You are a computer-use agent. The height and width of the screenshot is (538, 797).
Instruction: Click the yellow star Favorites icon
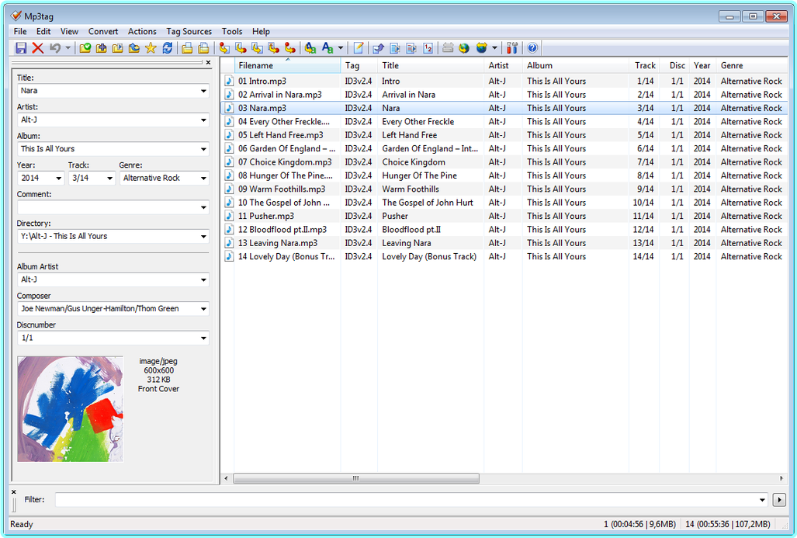[x=150, y=48]
